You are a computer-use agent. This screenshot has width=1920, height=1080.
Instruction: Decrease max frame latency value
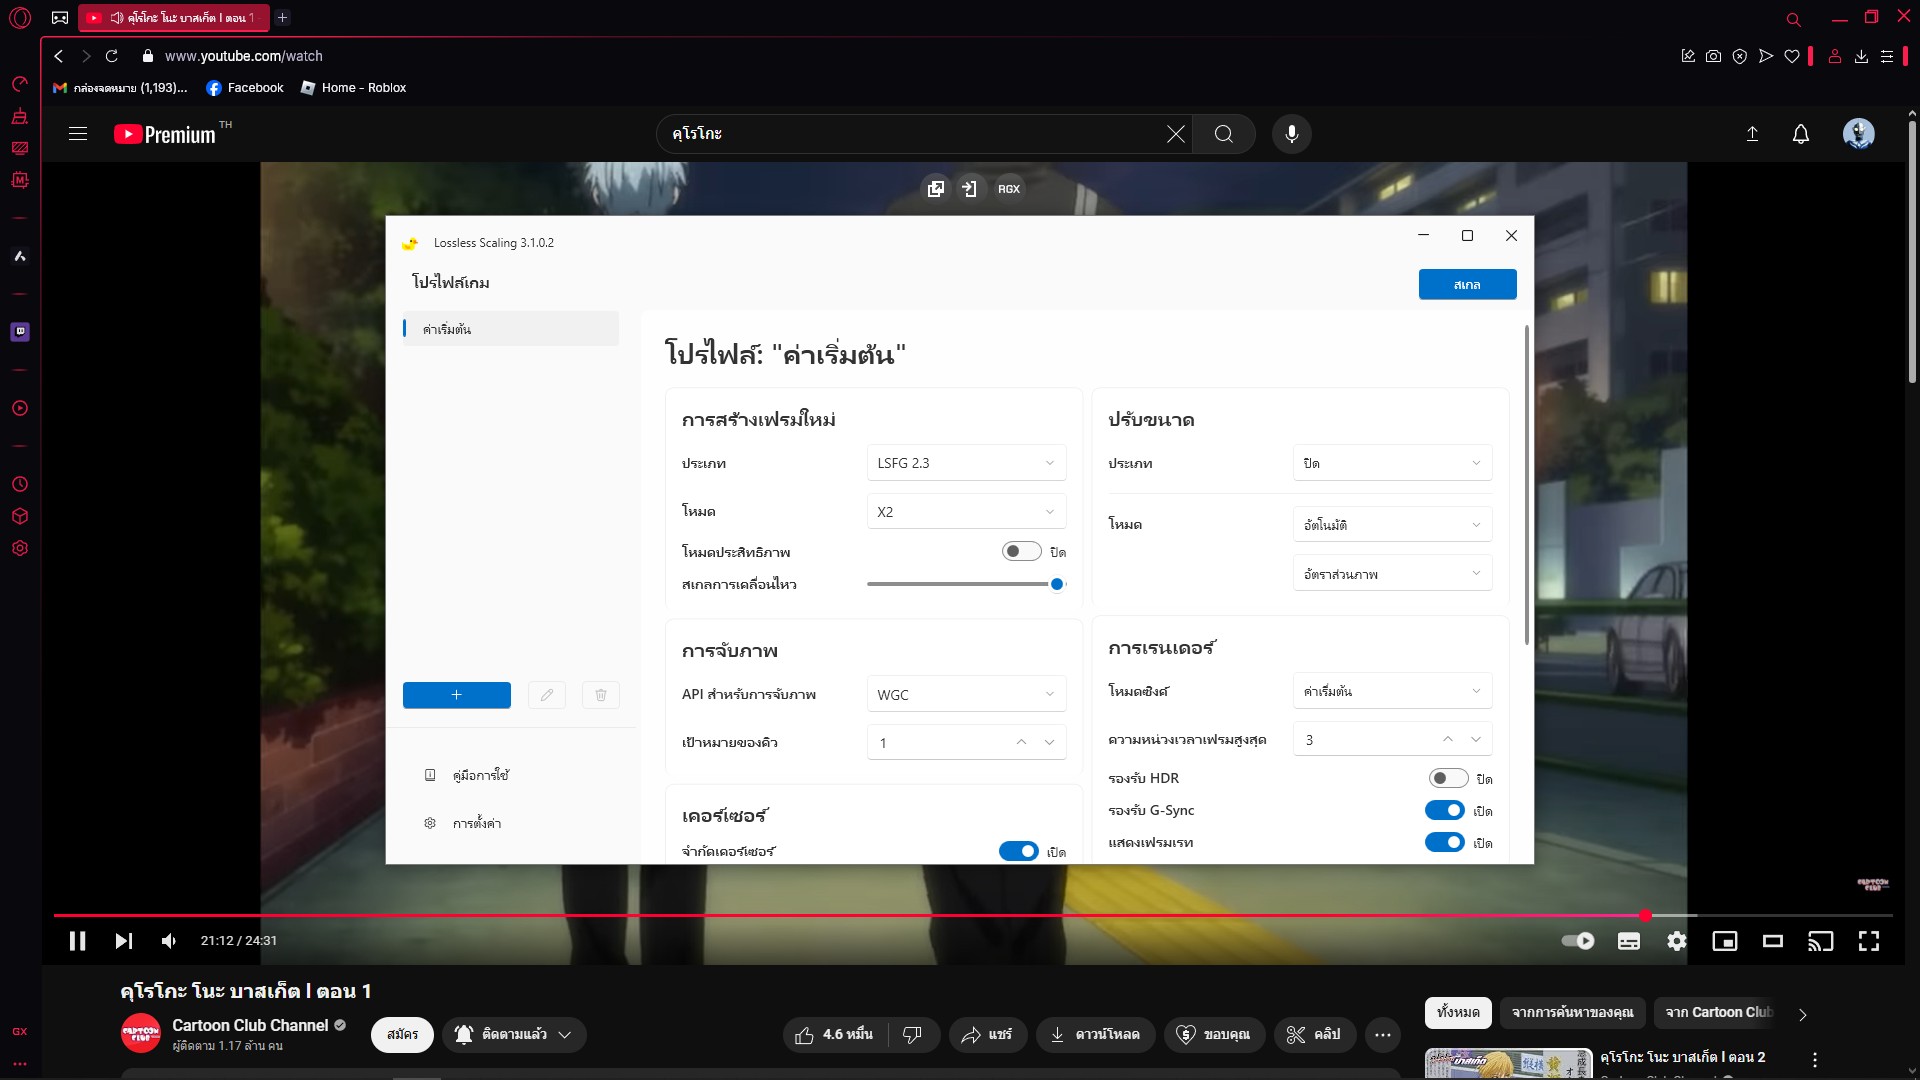(1475, 739)
